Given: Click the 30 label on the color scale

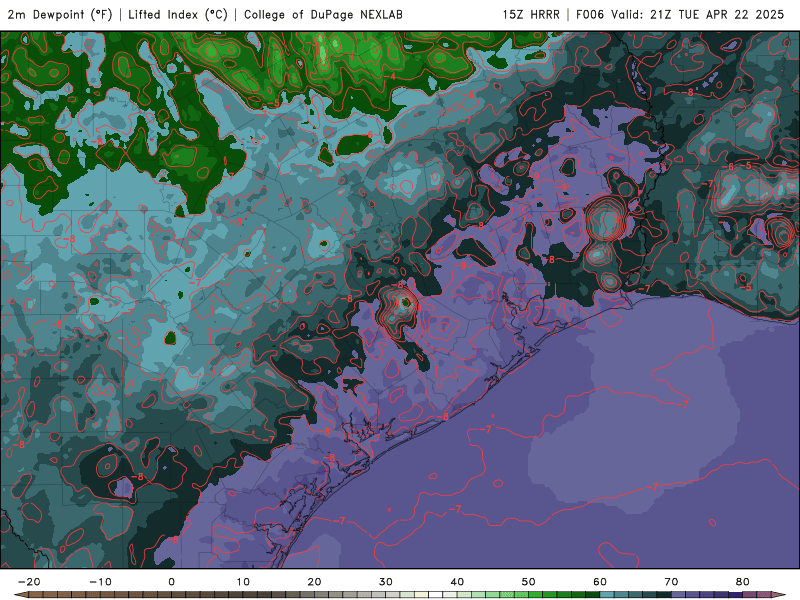Looking at the screenshot, I should tap(386, 582).
